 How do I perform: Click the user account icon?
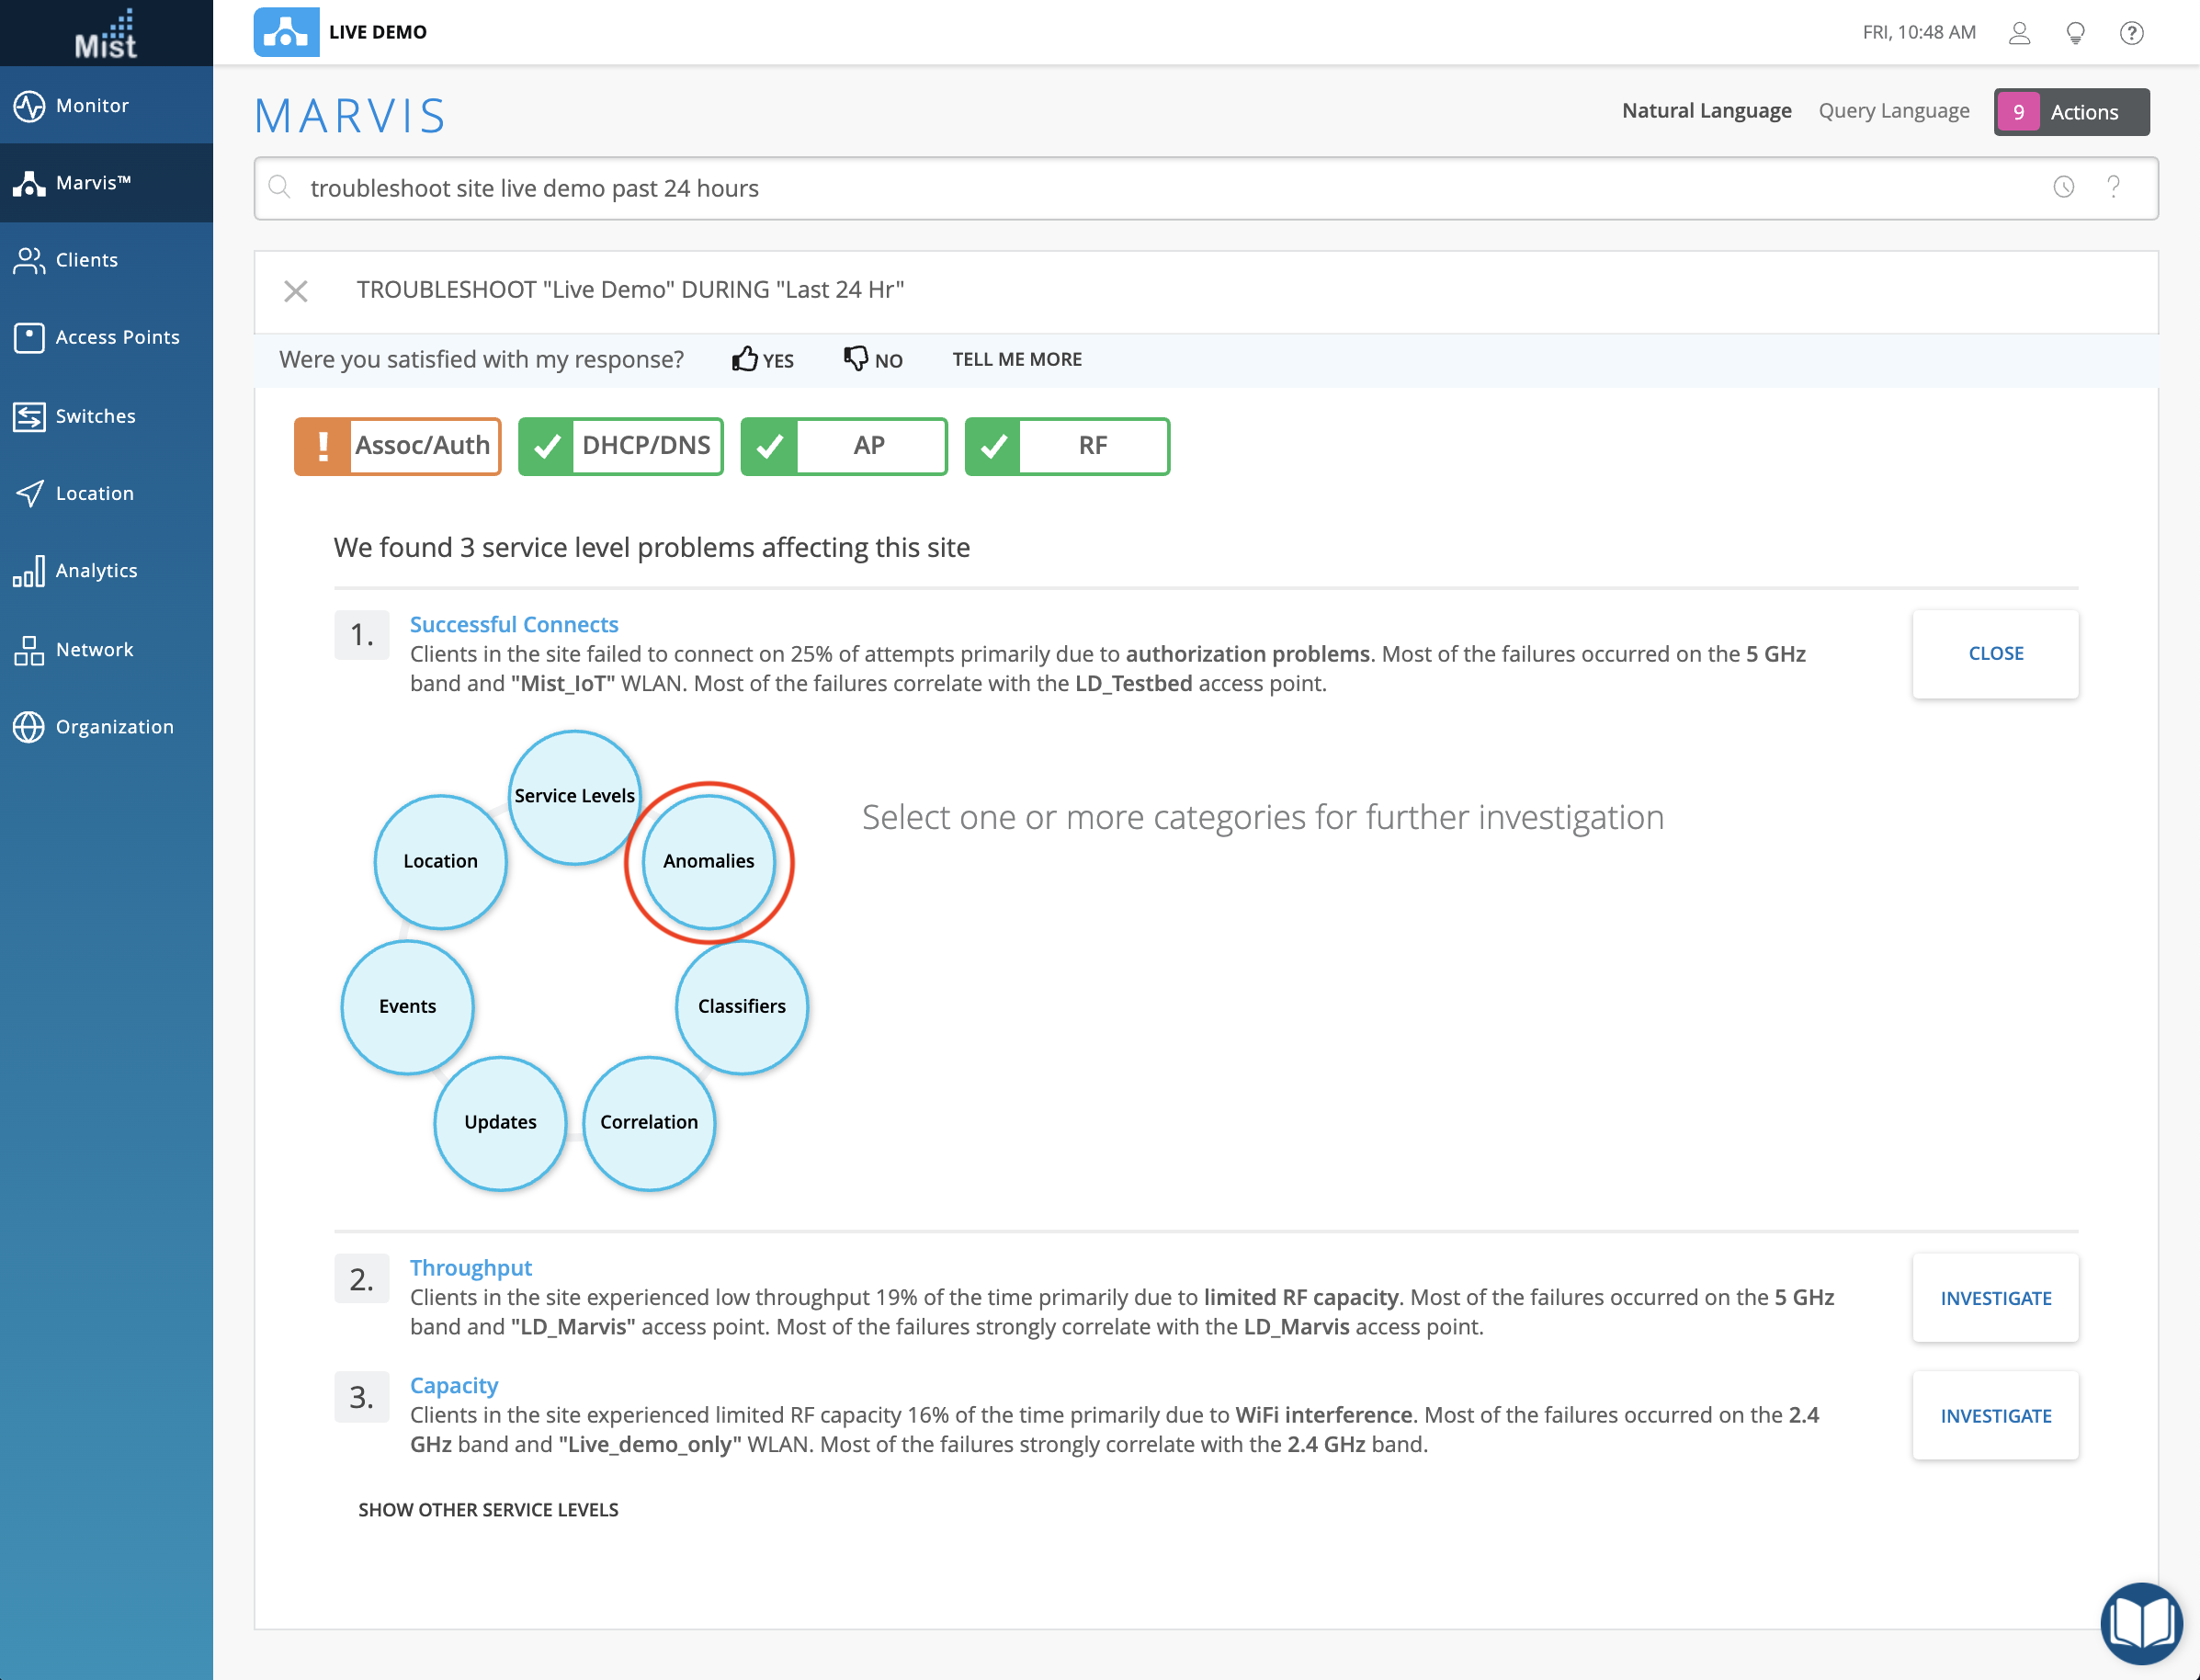pos(2018,33)
